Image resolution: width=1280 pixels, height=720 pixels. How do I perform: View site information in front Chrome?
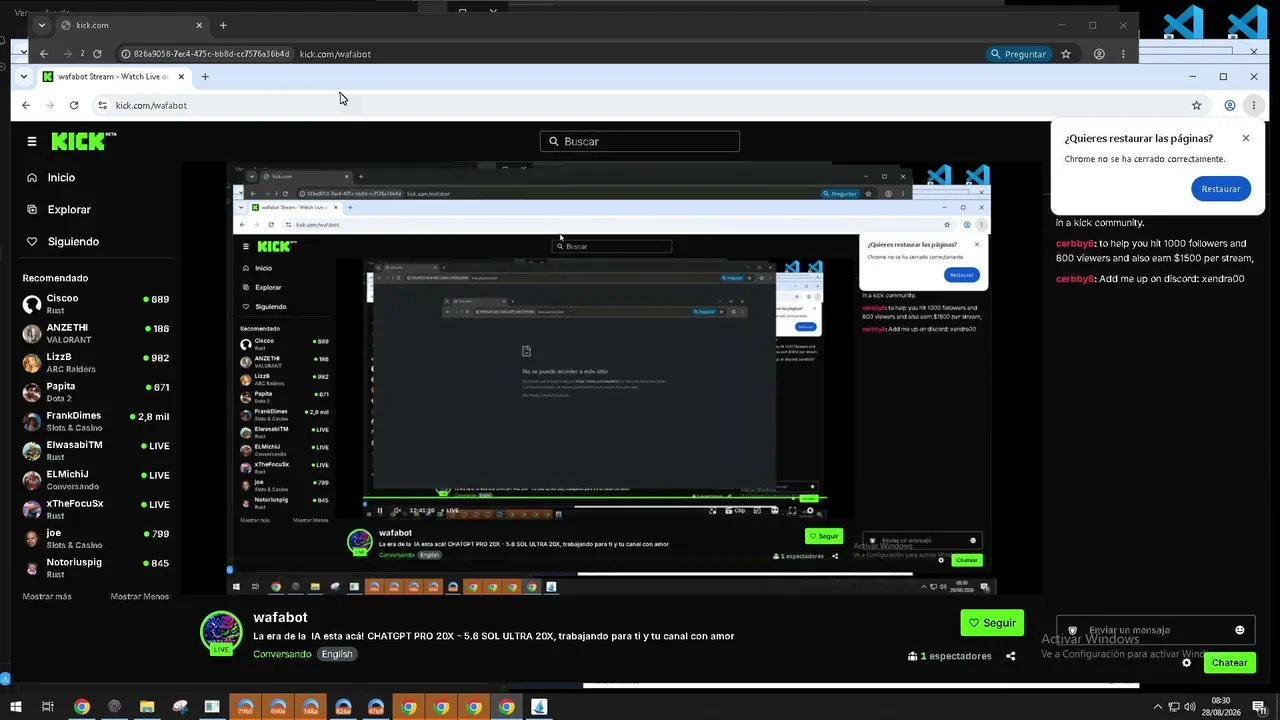(101, 105)
